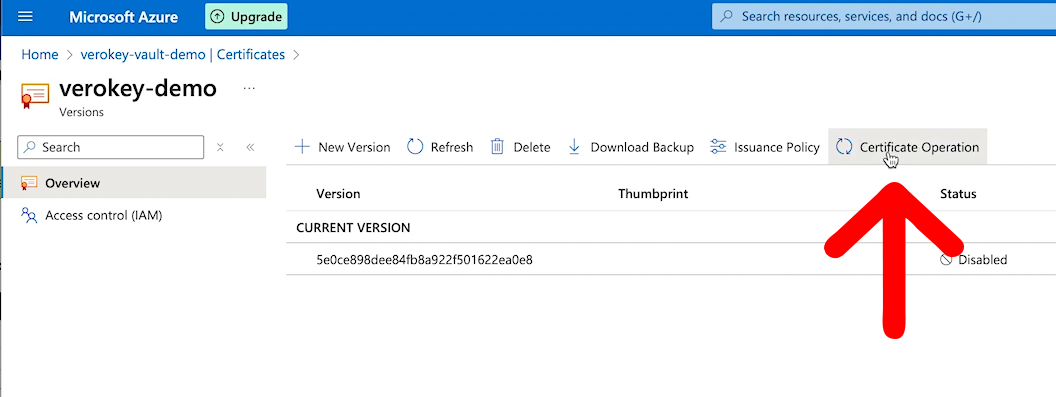
Task: Click the Disabled status icon
Action: coord(946,259)
